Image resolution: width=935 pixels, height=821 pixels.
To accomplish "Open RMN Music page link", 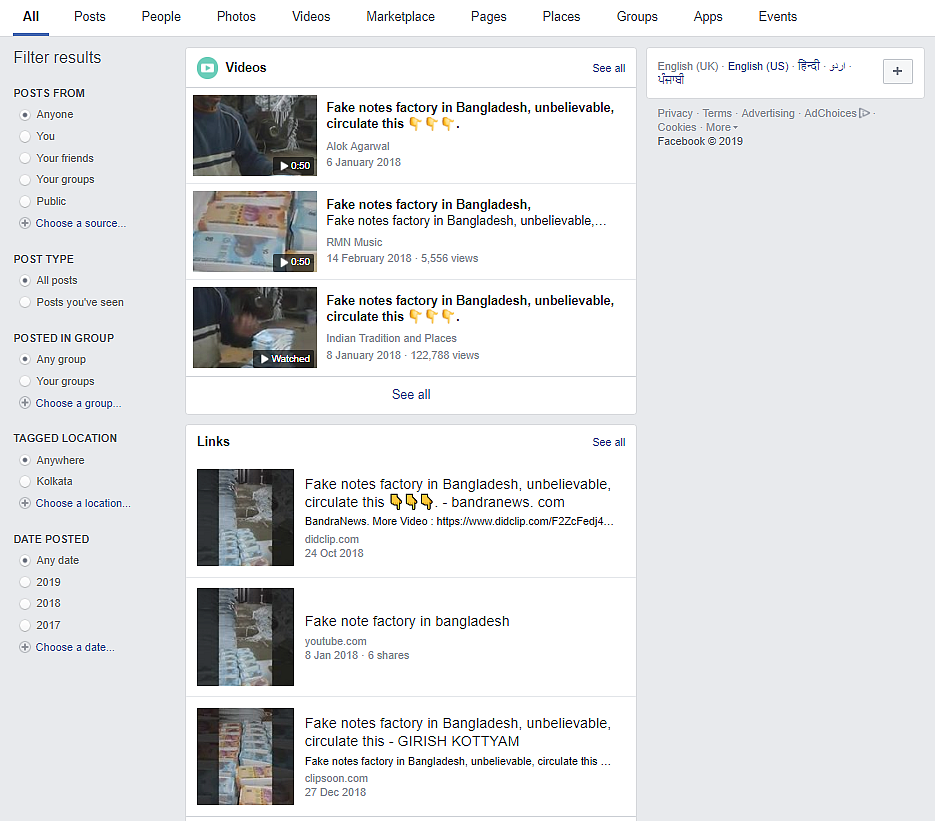I will (x=354, y=242).
